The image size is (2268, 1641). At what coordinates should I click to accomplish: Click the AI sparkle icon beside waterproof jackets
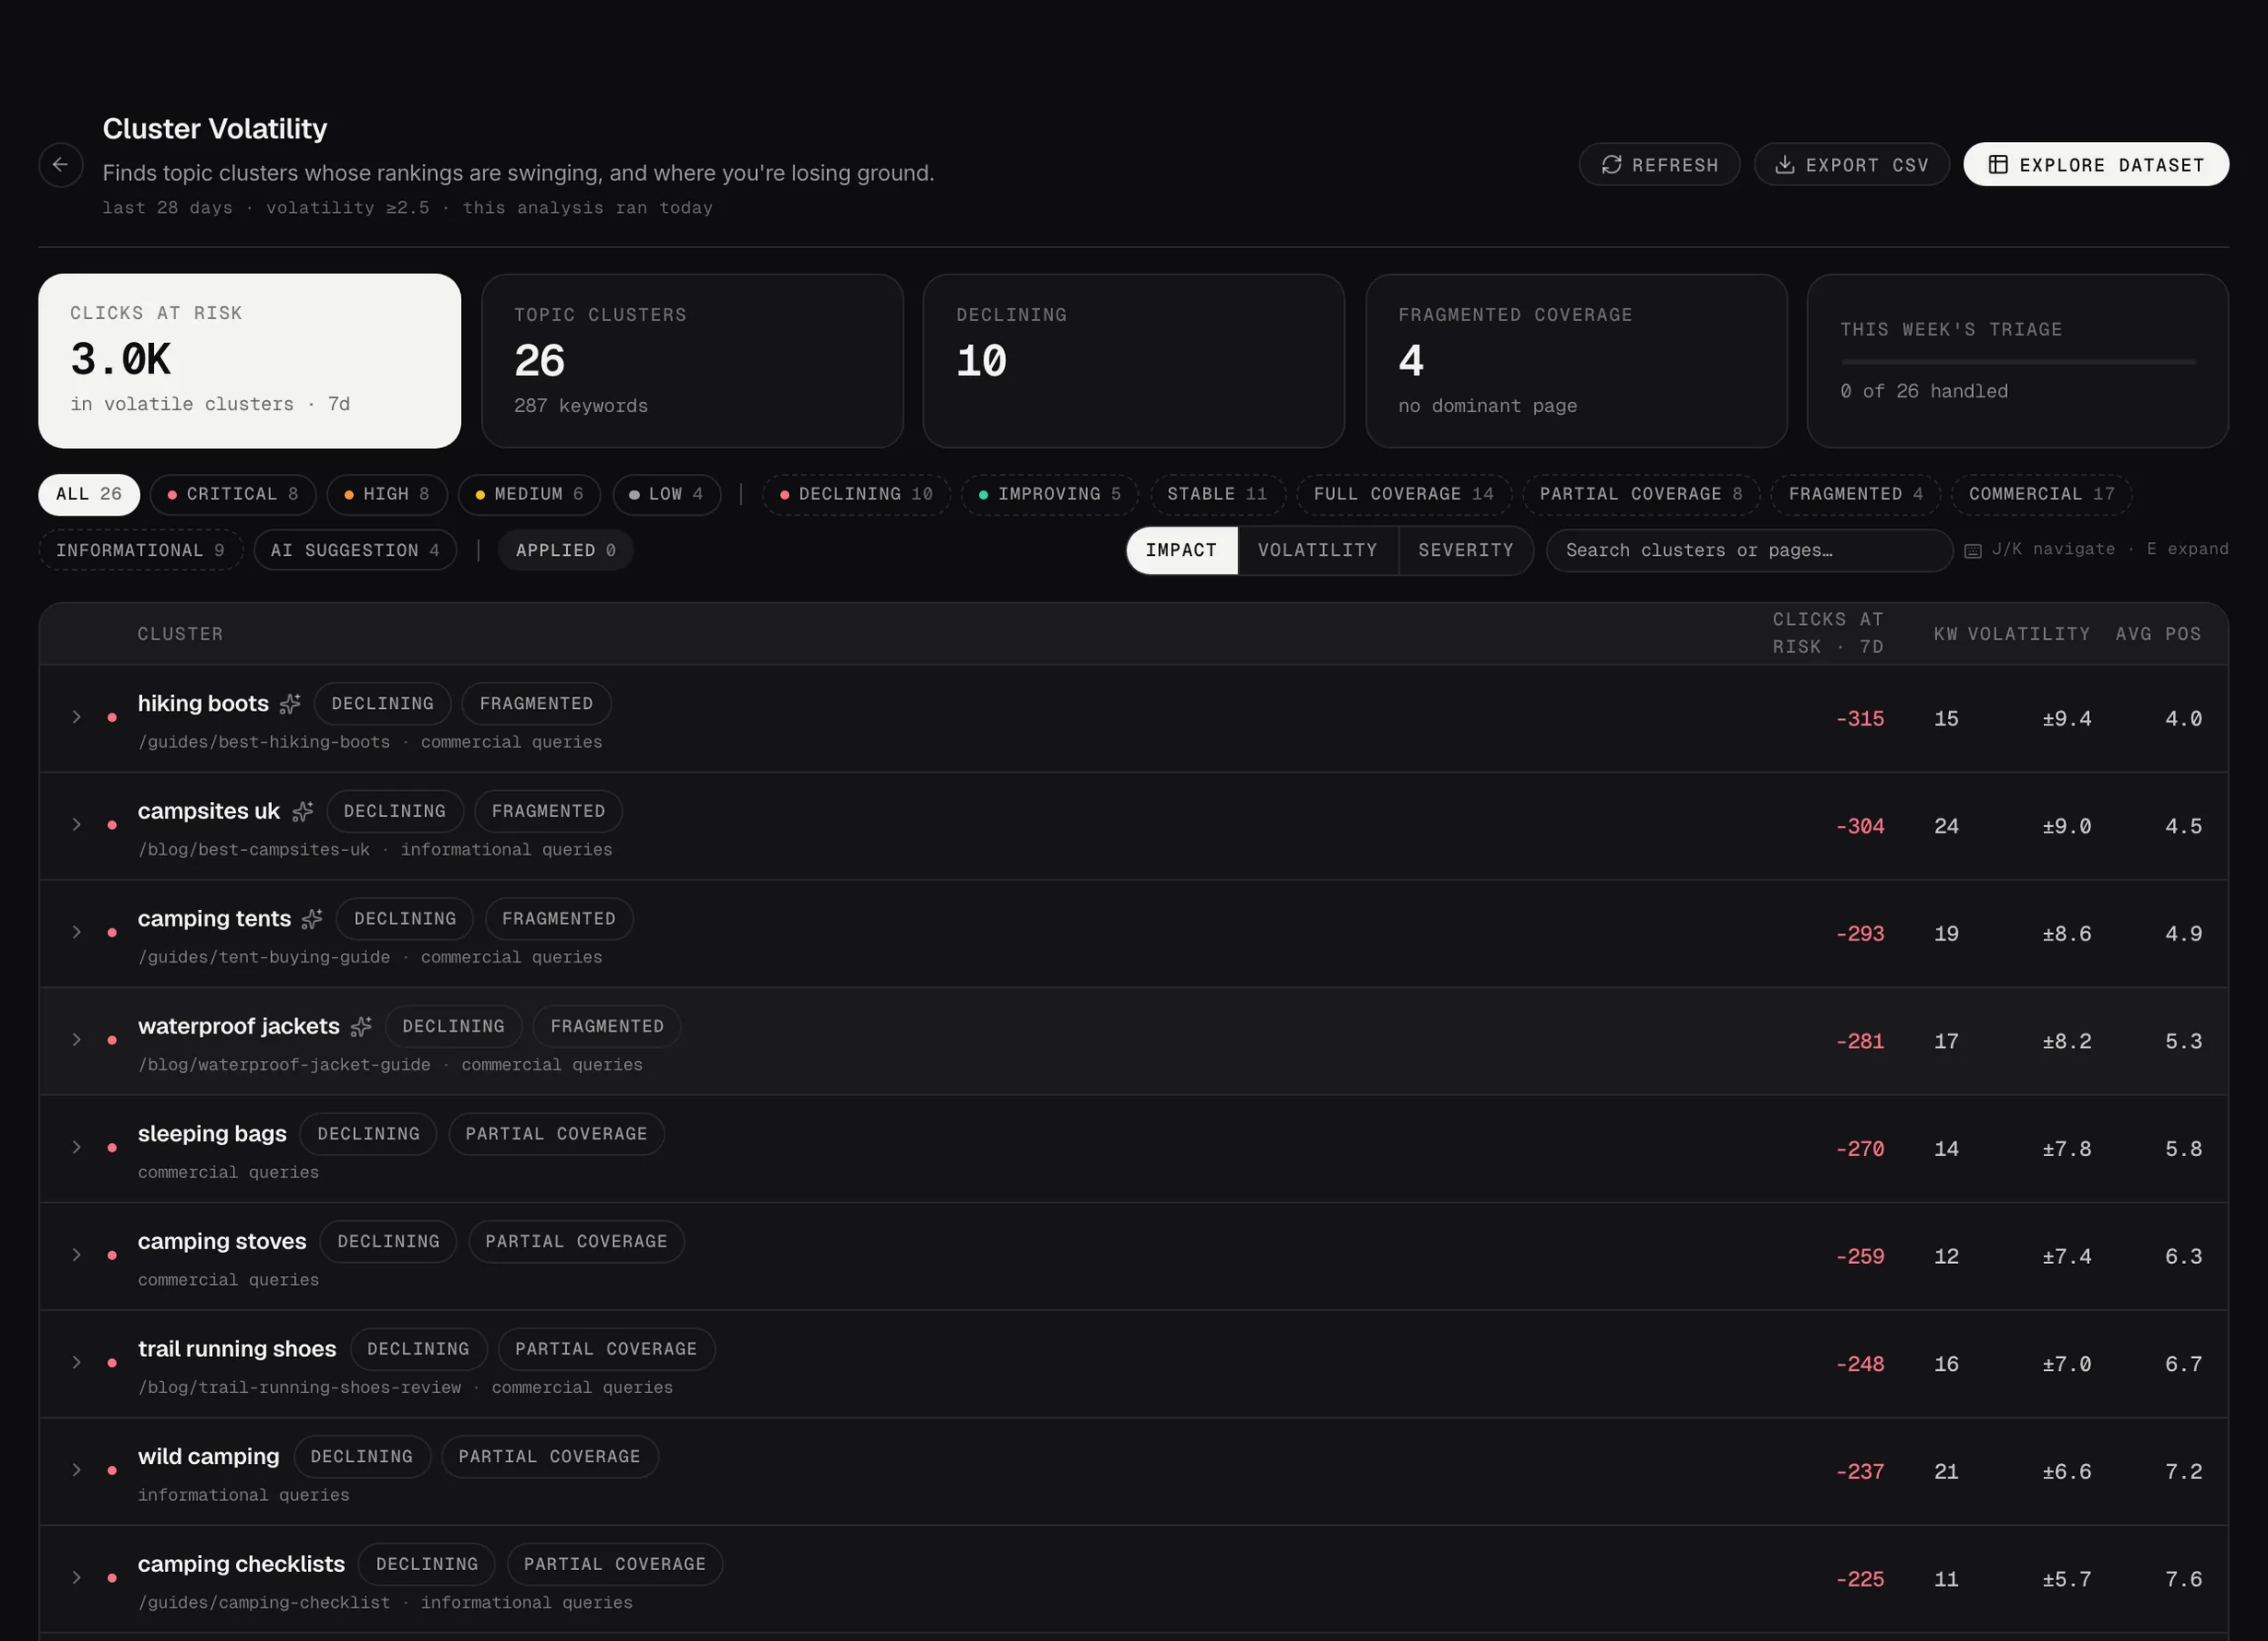[362, 1026]
